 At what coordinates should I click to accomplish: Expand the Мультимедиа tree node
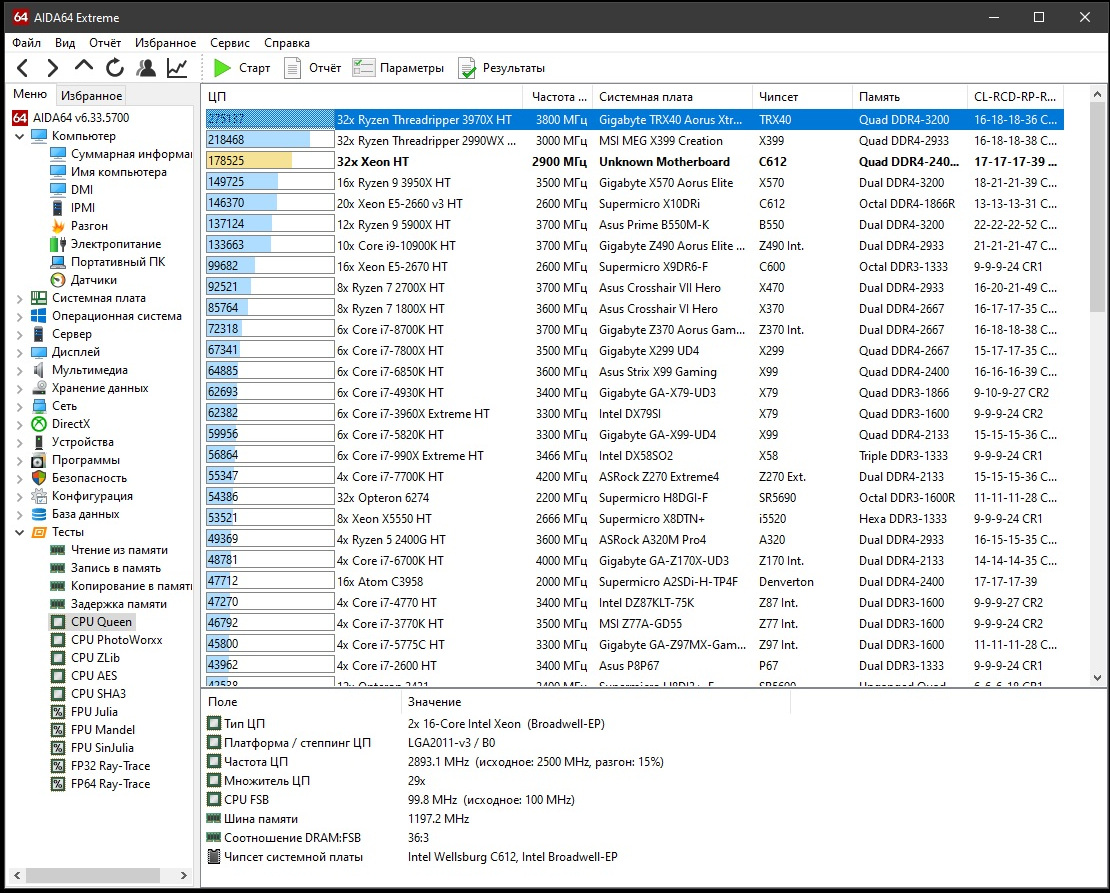20,370
